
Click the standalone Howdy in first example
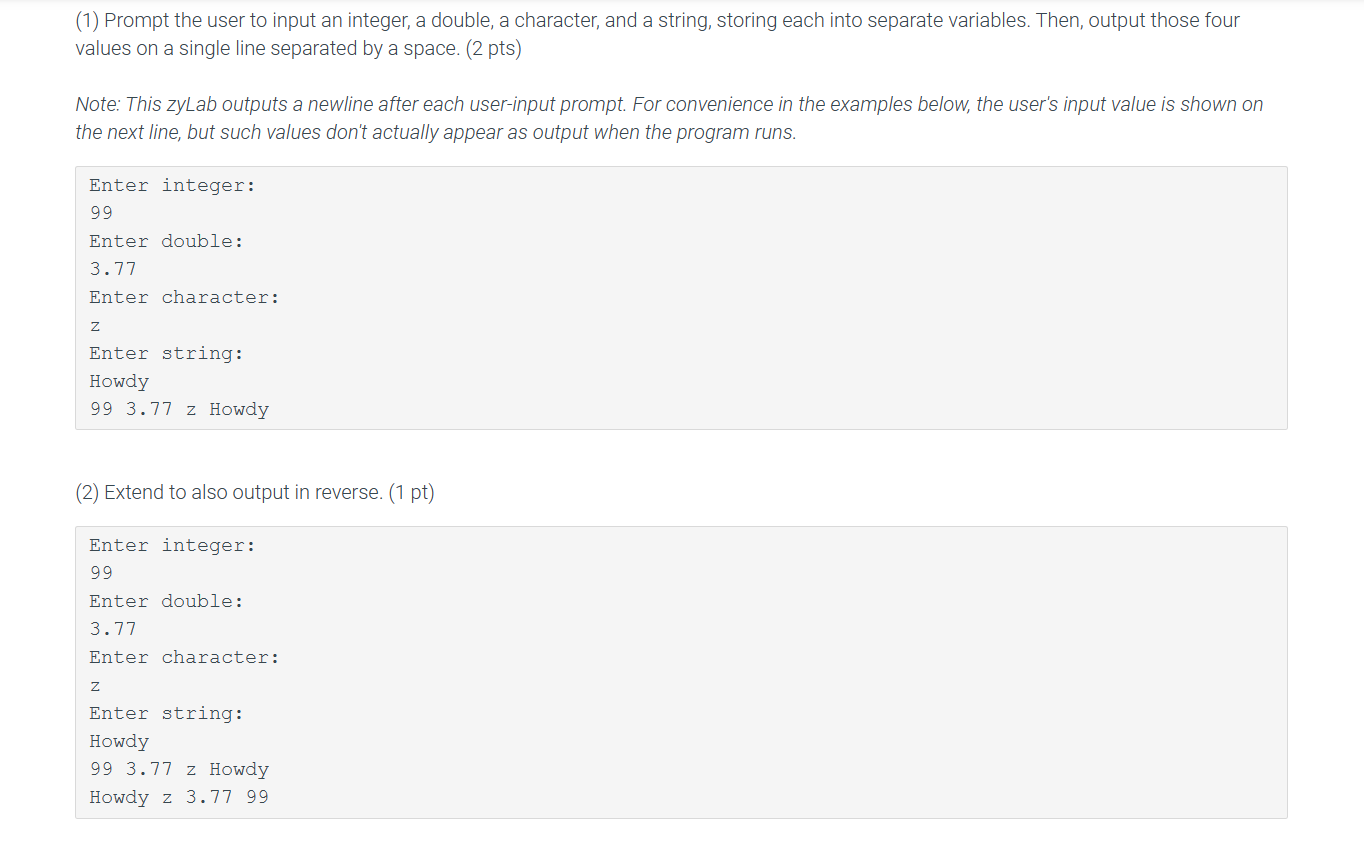pyautogui.click(x=119, y=381)
